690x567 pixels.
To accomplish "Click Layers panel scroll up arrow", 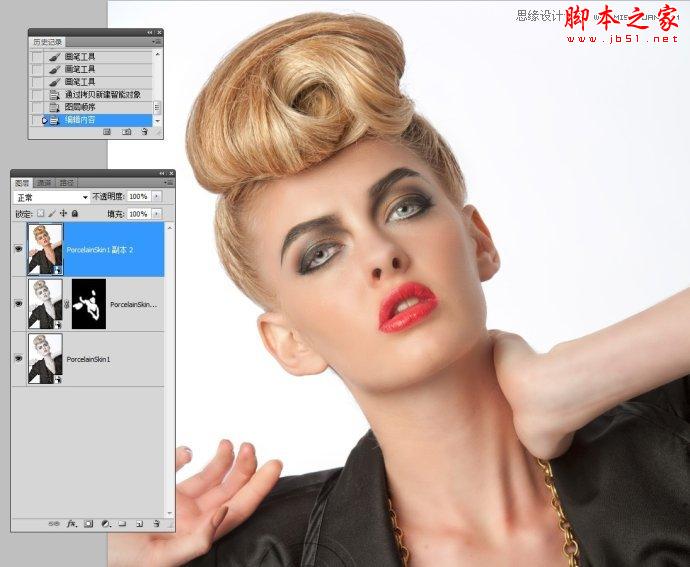I will point(169,228).
